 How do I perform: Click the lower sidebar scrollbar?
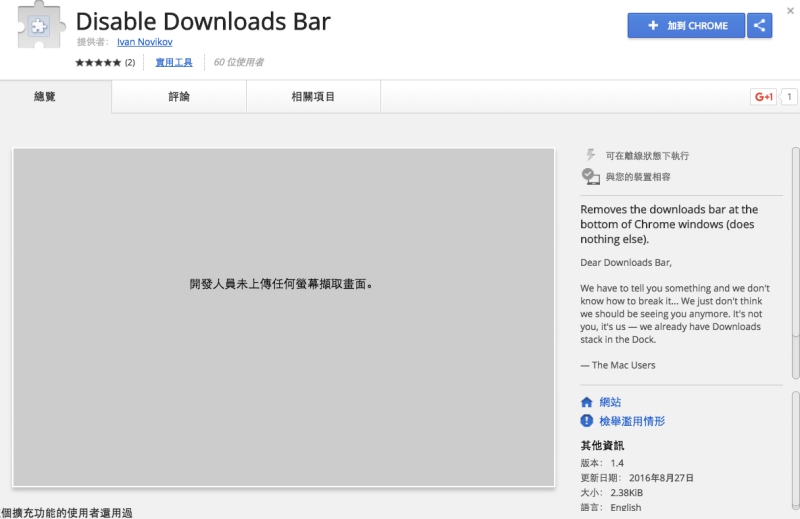coord(795,450)
